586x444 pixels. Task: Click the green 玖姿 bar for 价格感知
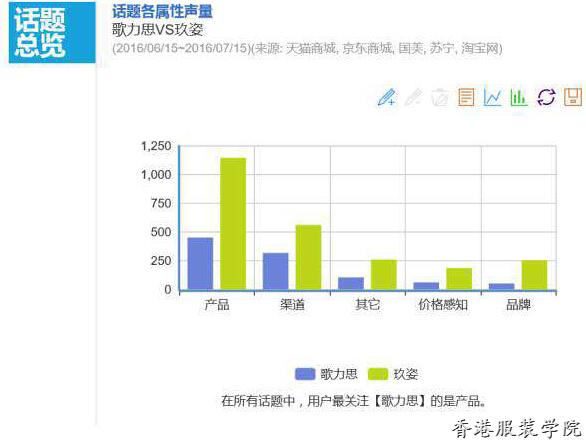459,279
